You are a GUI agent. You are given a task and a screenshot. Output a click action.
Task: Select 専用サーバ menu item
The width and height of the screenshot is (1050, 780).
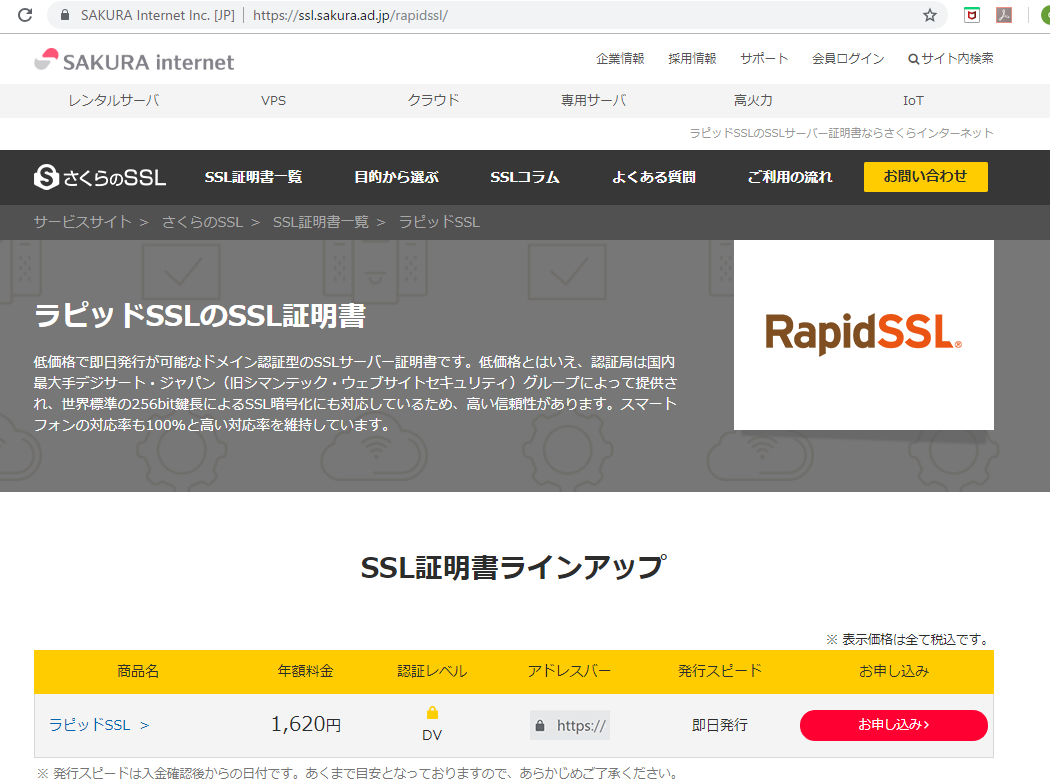(x=593, y=100)
